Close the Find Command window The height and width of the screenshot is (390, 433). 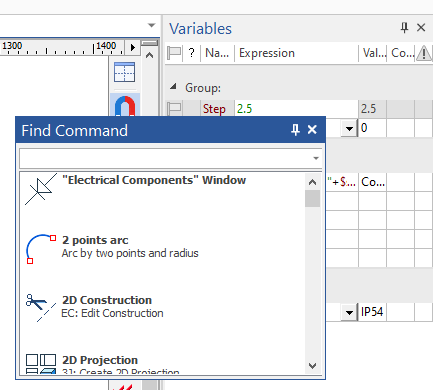tap(312, 130)
